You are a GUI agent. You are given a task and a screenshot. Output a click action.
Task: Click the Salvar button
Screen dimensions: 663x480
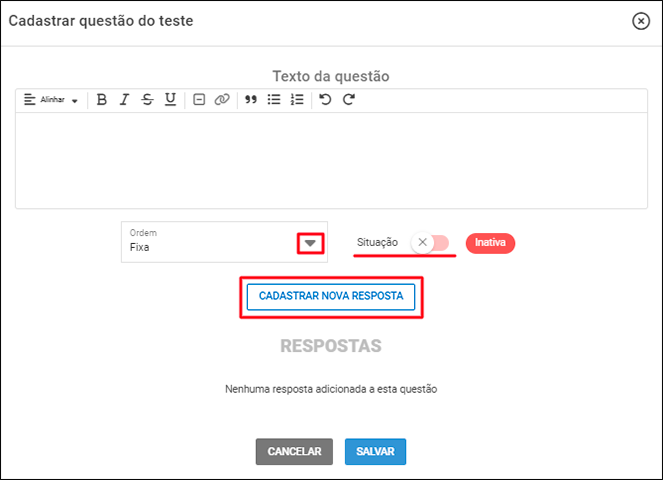pyautogui.click(x=375, y=452)
